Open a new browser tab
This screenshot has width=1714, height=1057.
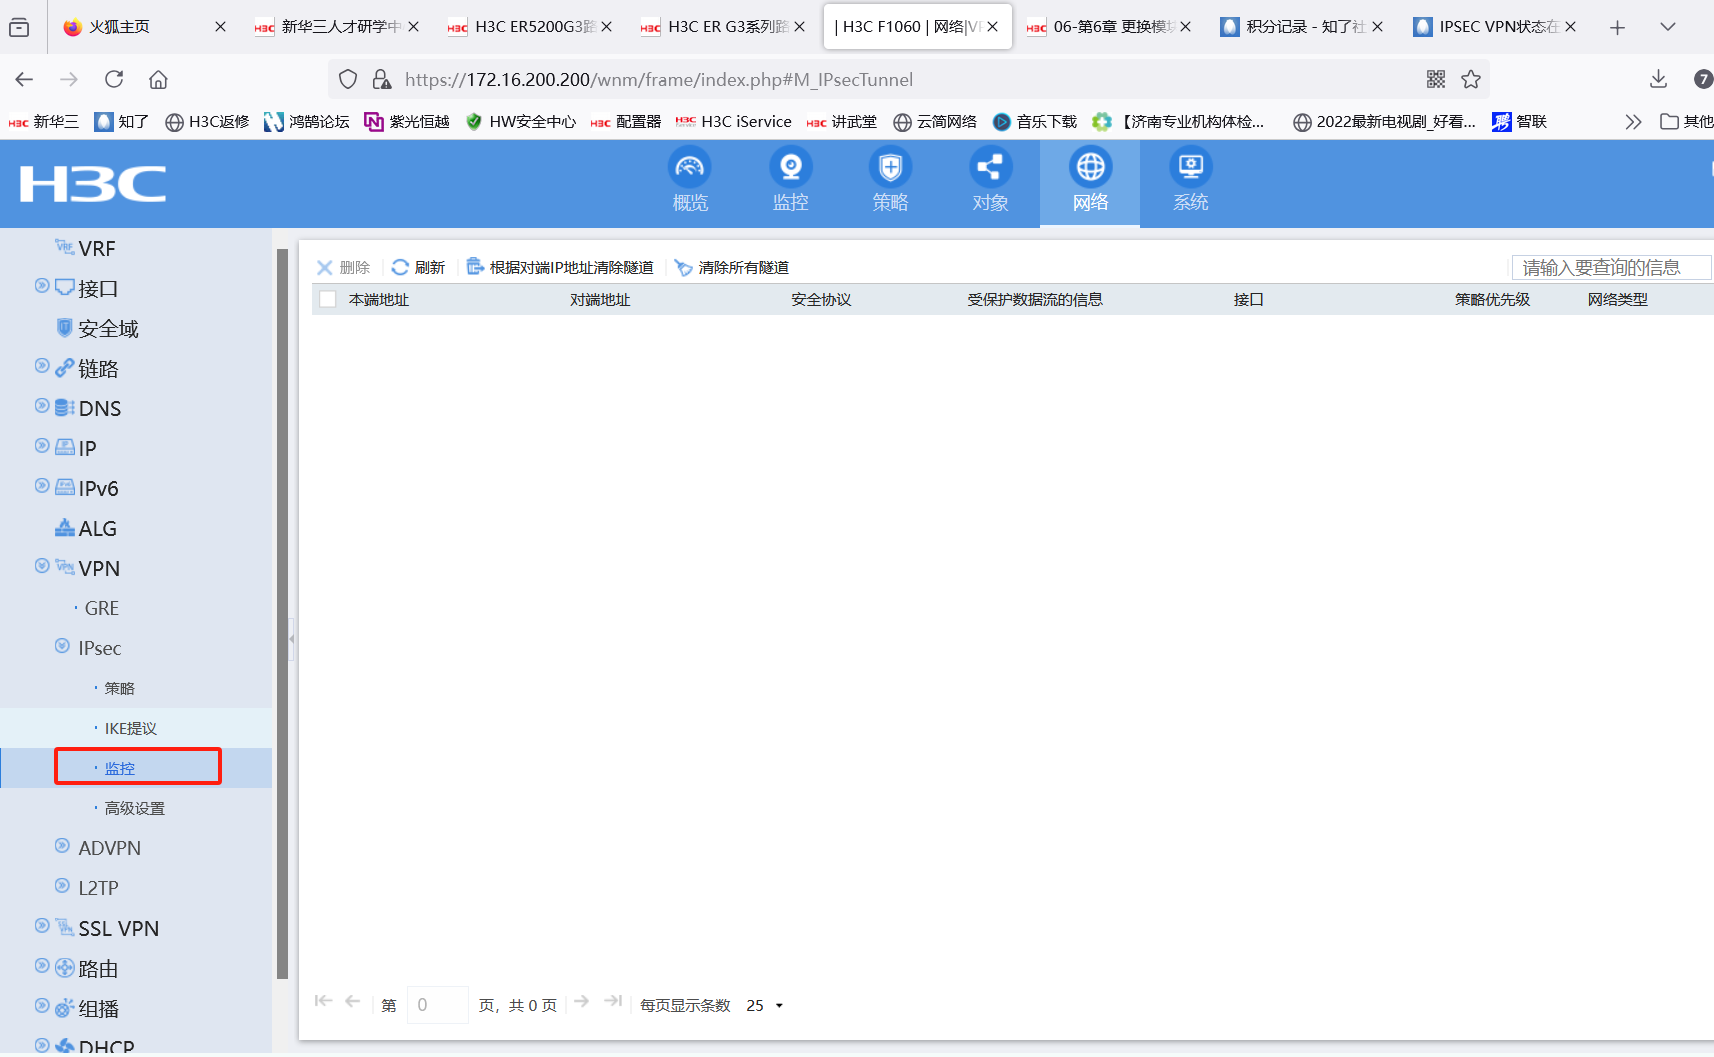point(1617,27)
